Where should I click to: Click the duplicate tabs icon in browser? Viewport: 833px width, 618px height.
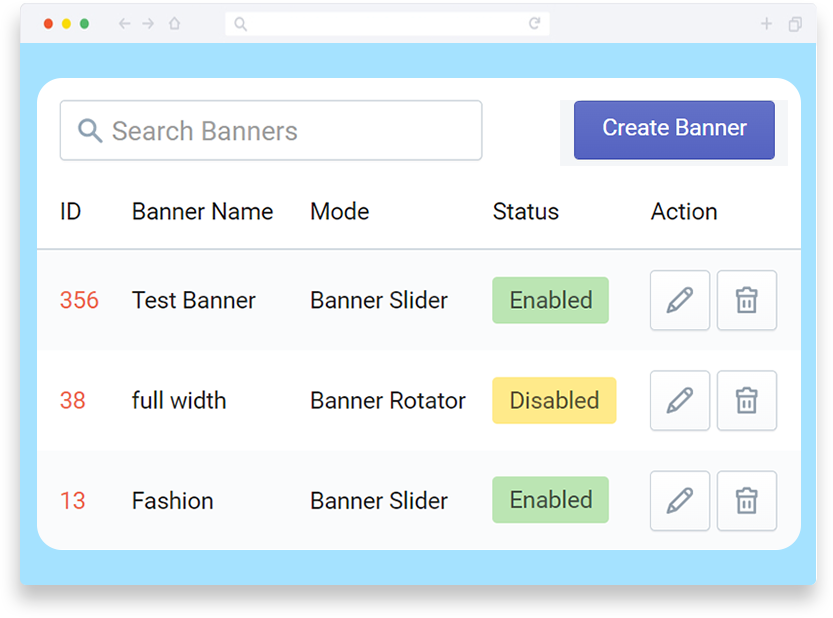click(795, 24)
